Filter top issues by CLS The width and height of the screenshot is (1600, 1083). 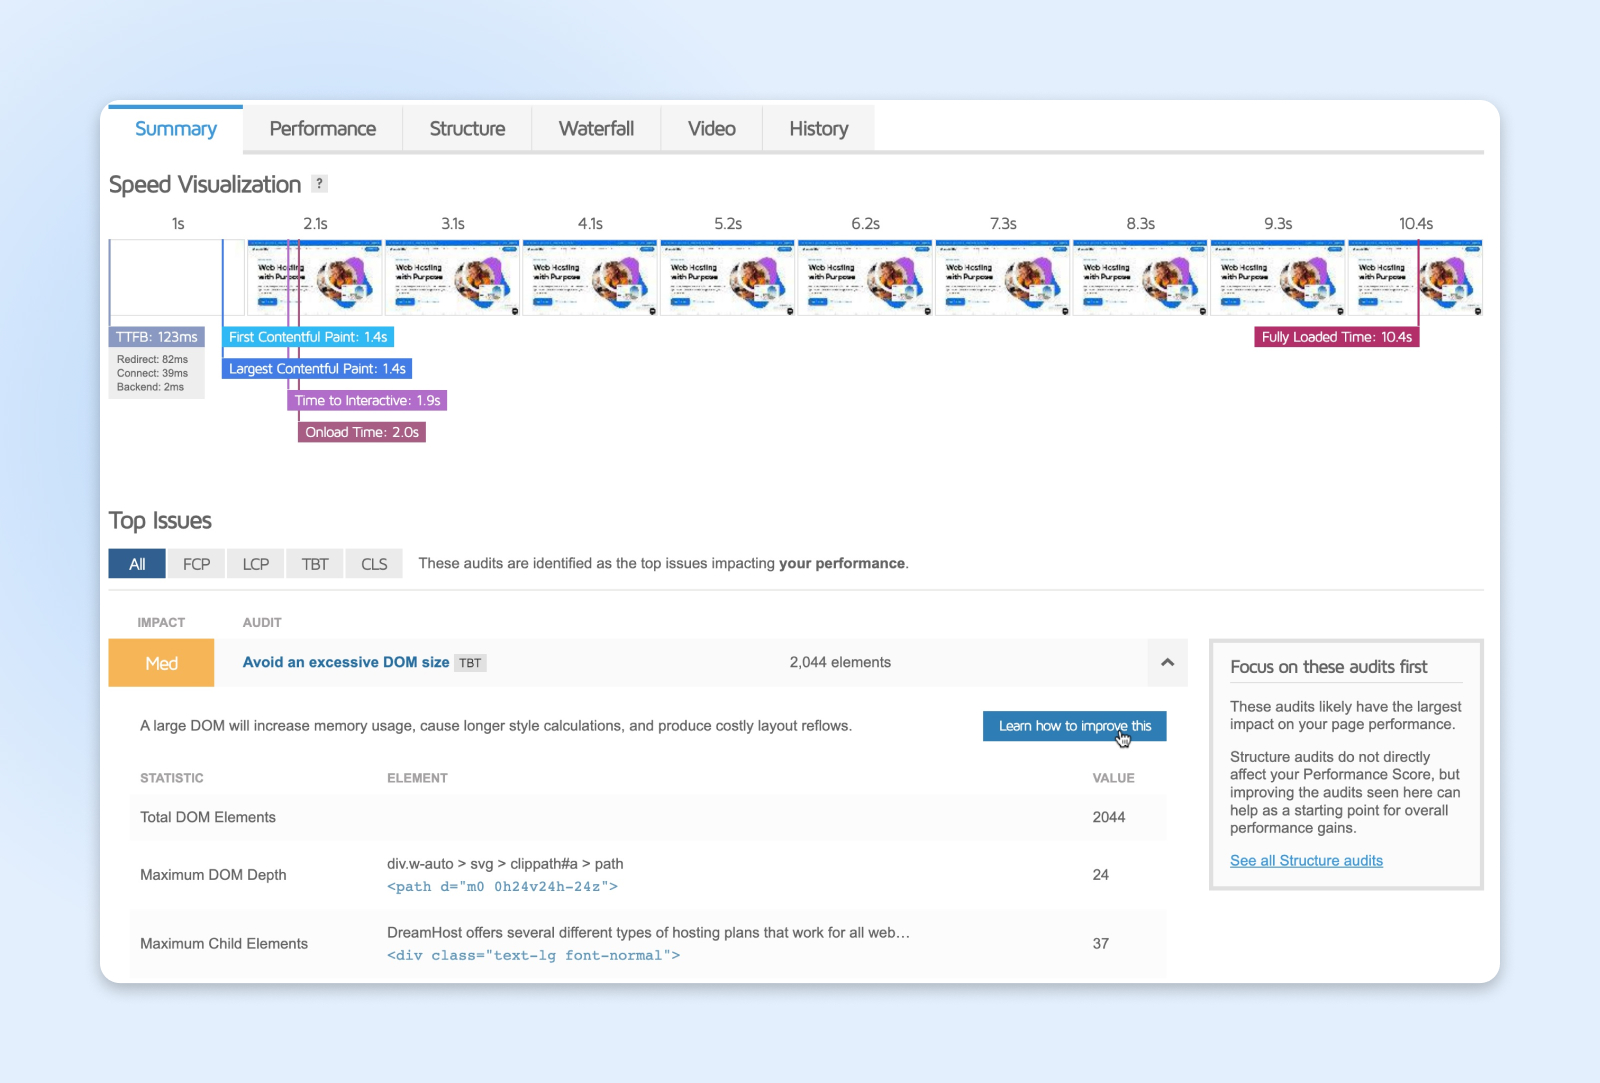(374, 564)
